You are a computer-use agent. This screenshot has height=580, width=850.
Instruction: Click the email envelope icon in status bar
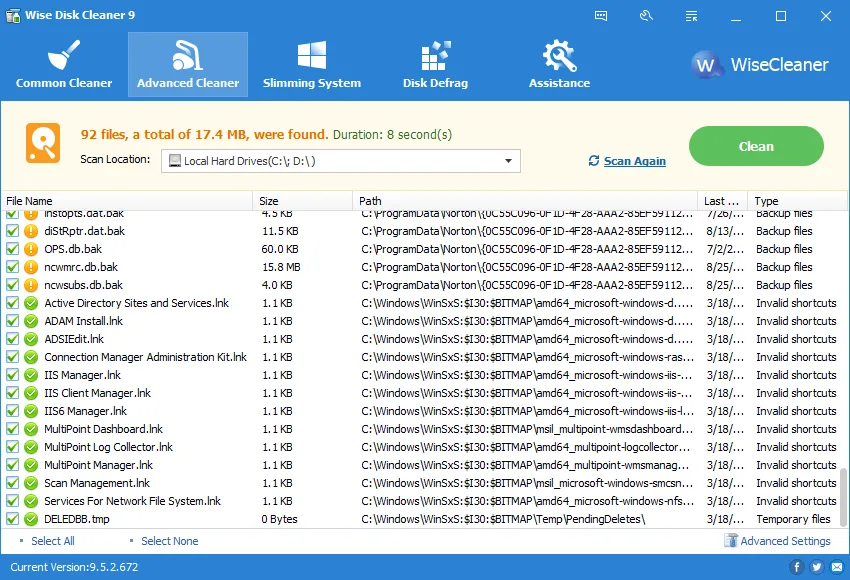pyautogui.click(x=837, y=567)
